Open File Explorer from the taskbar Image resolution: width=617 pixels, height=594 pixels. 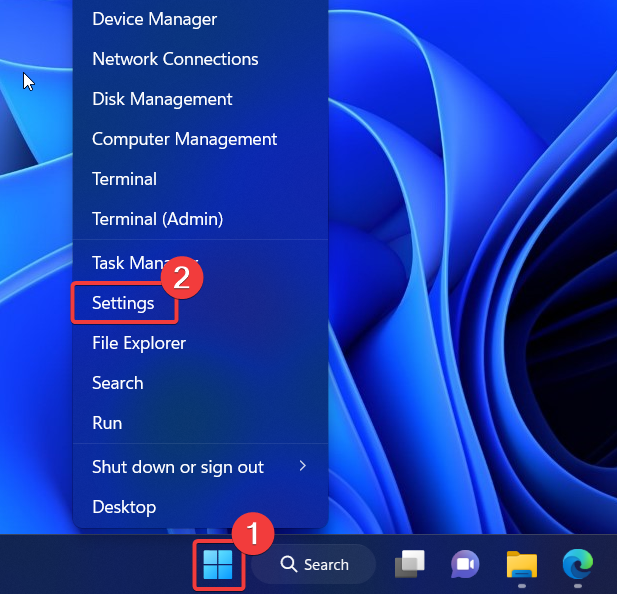pyautogui.click(x=522, y=564)
